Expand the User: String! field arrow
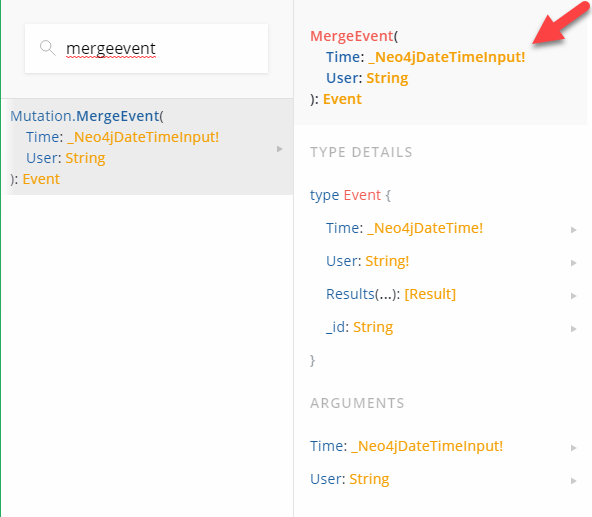Screen dimensions: 592x517 coord(574,263)
